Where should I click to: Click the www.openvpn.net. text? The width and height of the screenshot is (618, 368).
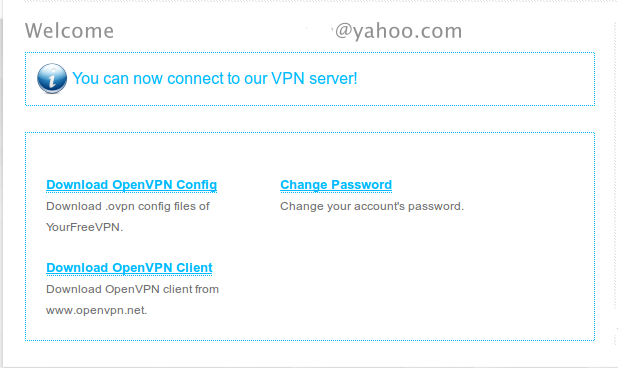pos(97,310)
